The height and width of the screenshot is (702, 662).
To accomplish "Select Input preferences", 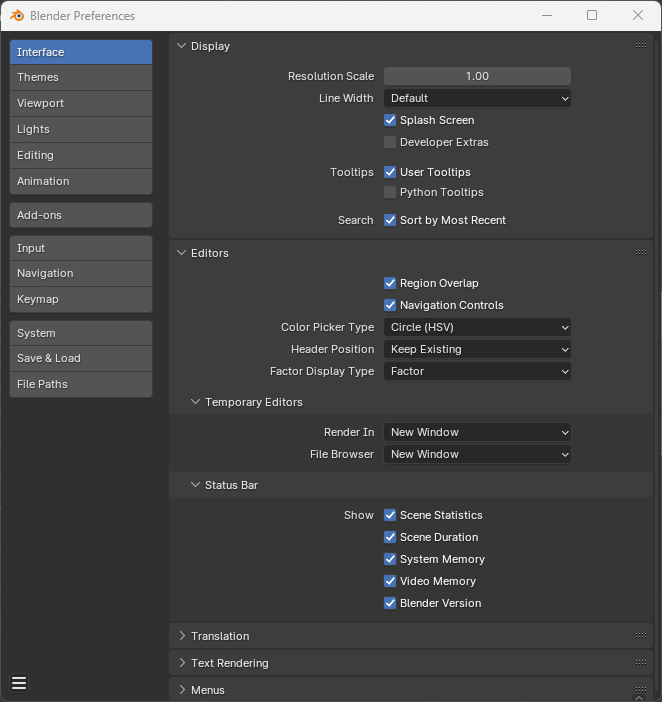I will point(81,248).
